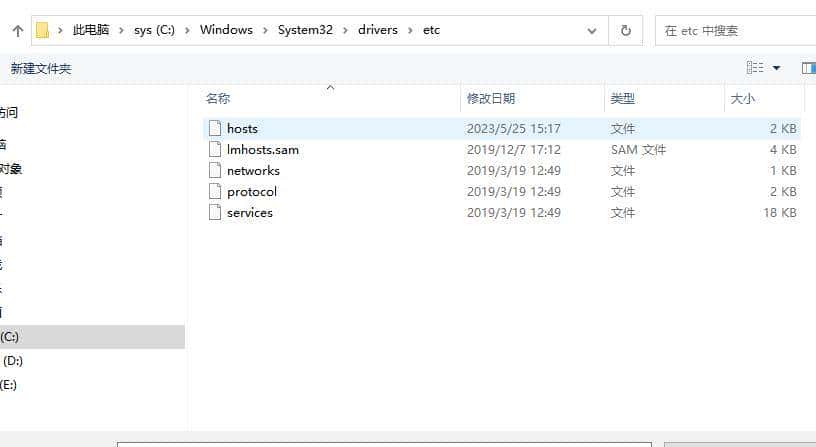Click sys (C:) breadcrumb segment
The image size is (816, 447).
point(155,30)
